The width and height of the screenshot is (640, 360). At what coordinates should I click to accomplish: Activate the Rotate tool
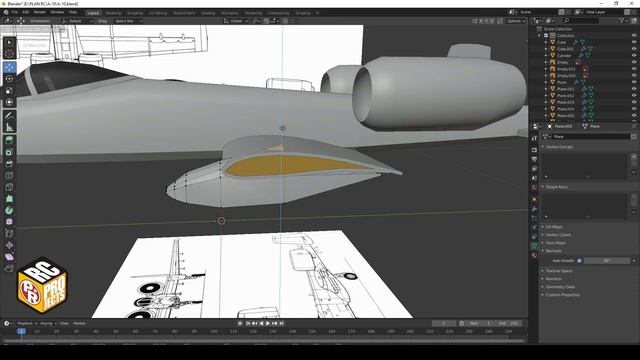coord(10,79)
